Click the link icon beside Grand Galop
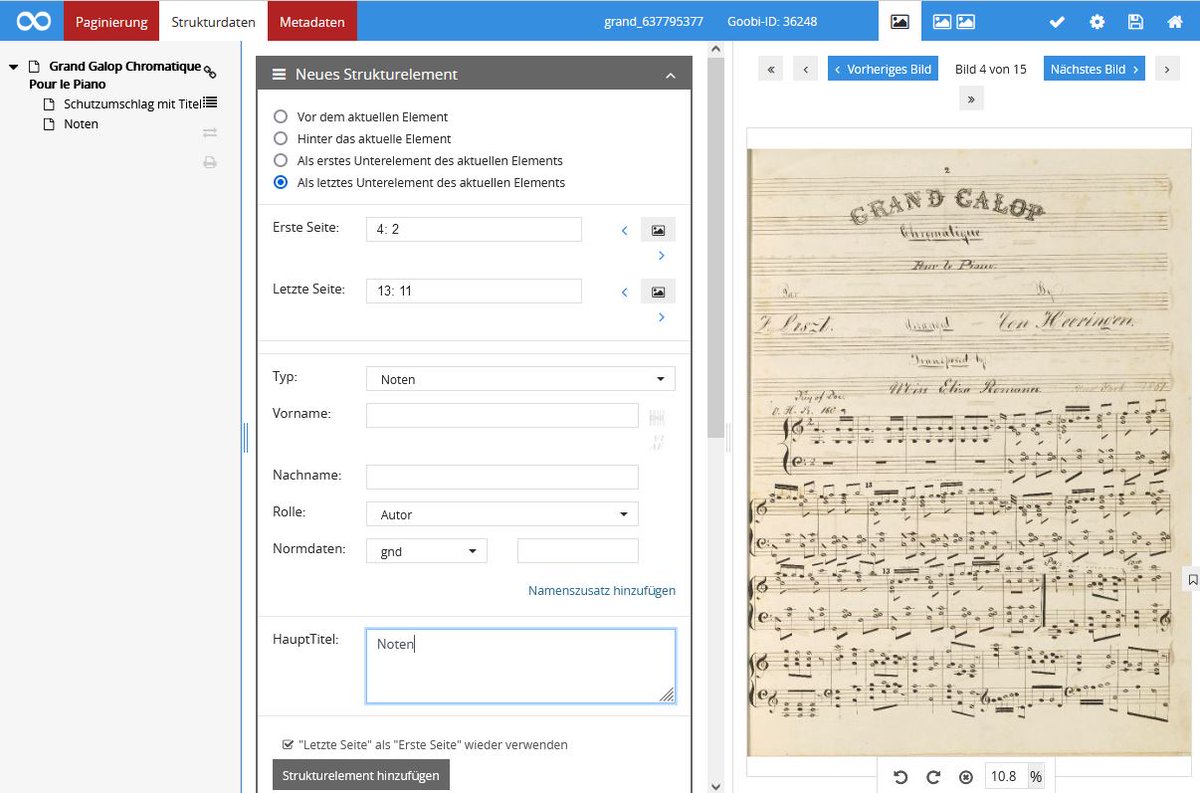This screenshot has width=1200, height=793. pyautogui.click(x=210, y=72)
